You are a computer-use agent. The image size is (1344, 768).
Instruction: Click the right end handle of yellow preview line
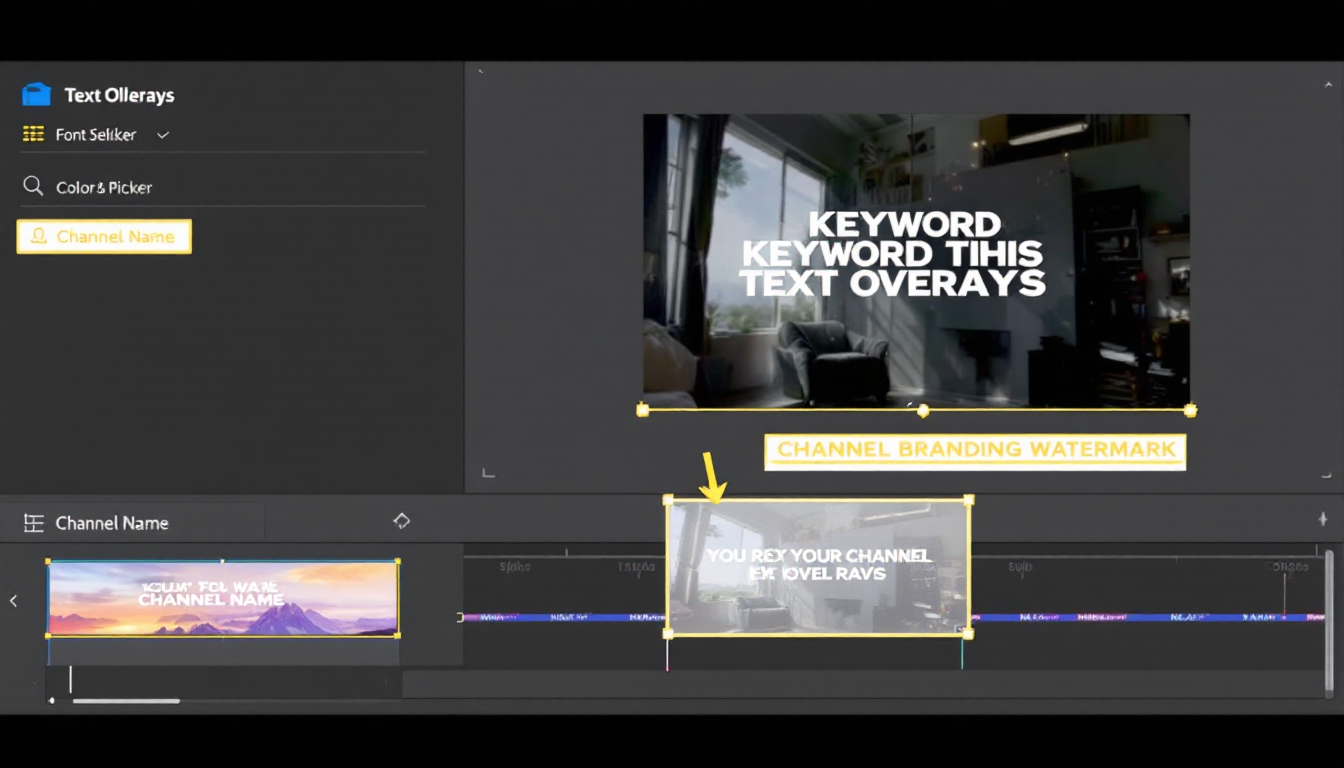coord(1190,410)
